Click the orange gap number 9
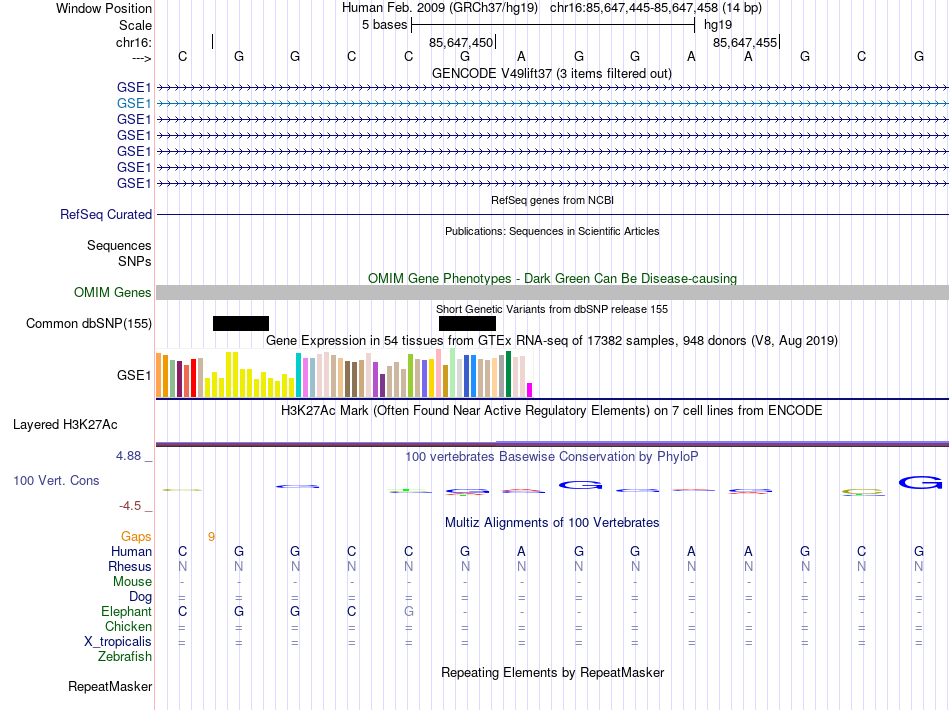Viewport: 950px width, 710px height. [211, 537]
